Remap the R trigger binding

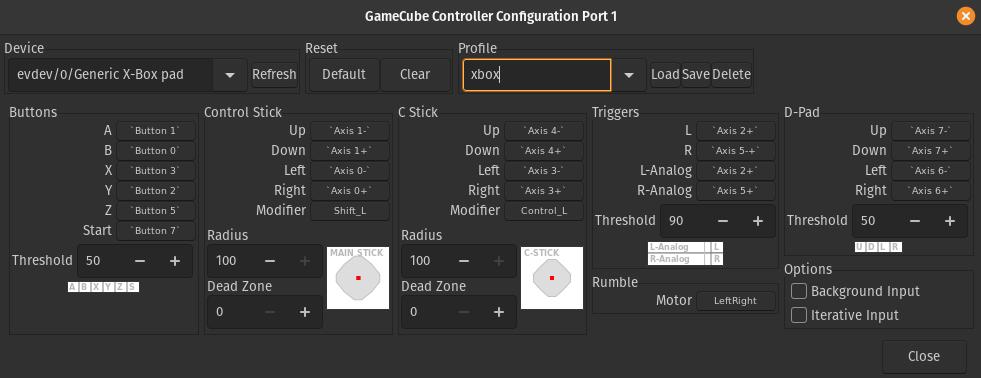[x=736, y=151]
